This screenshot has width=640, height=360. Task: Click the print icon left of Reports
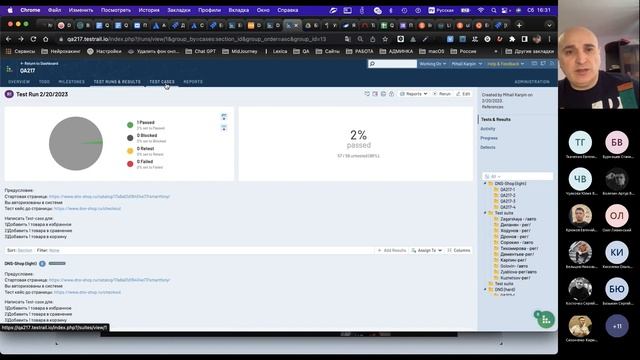tap(383, 94)
